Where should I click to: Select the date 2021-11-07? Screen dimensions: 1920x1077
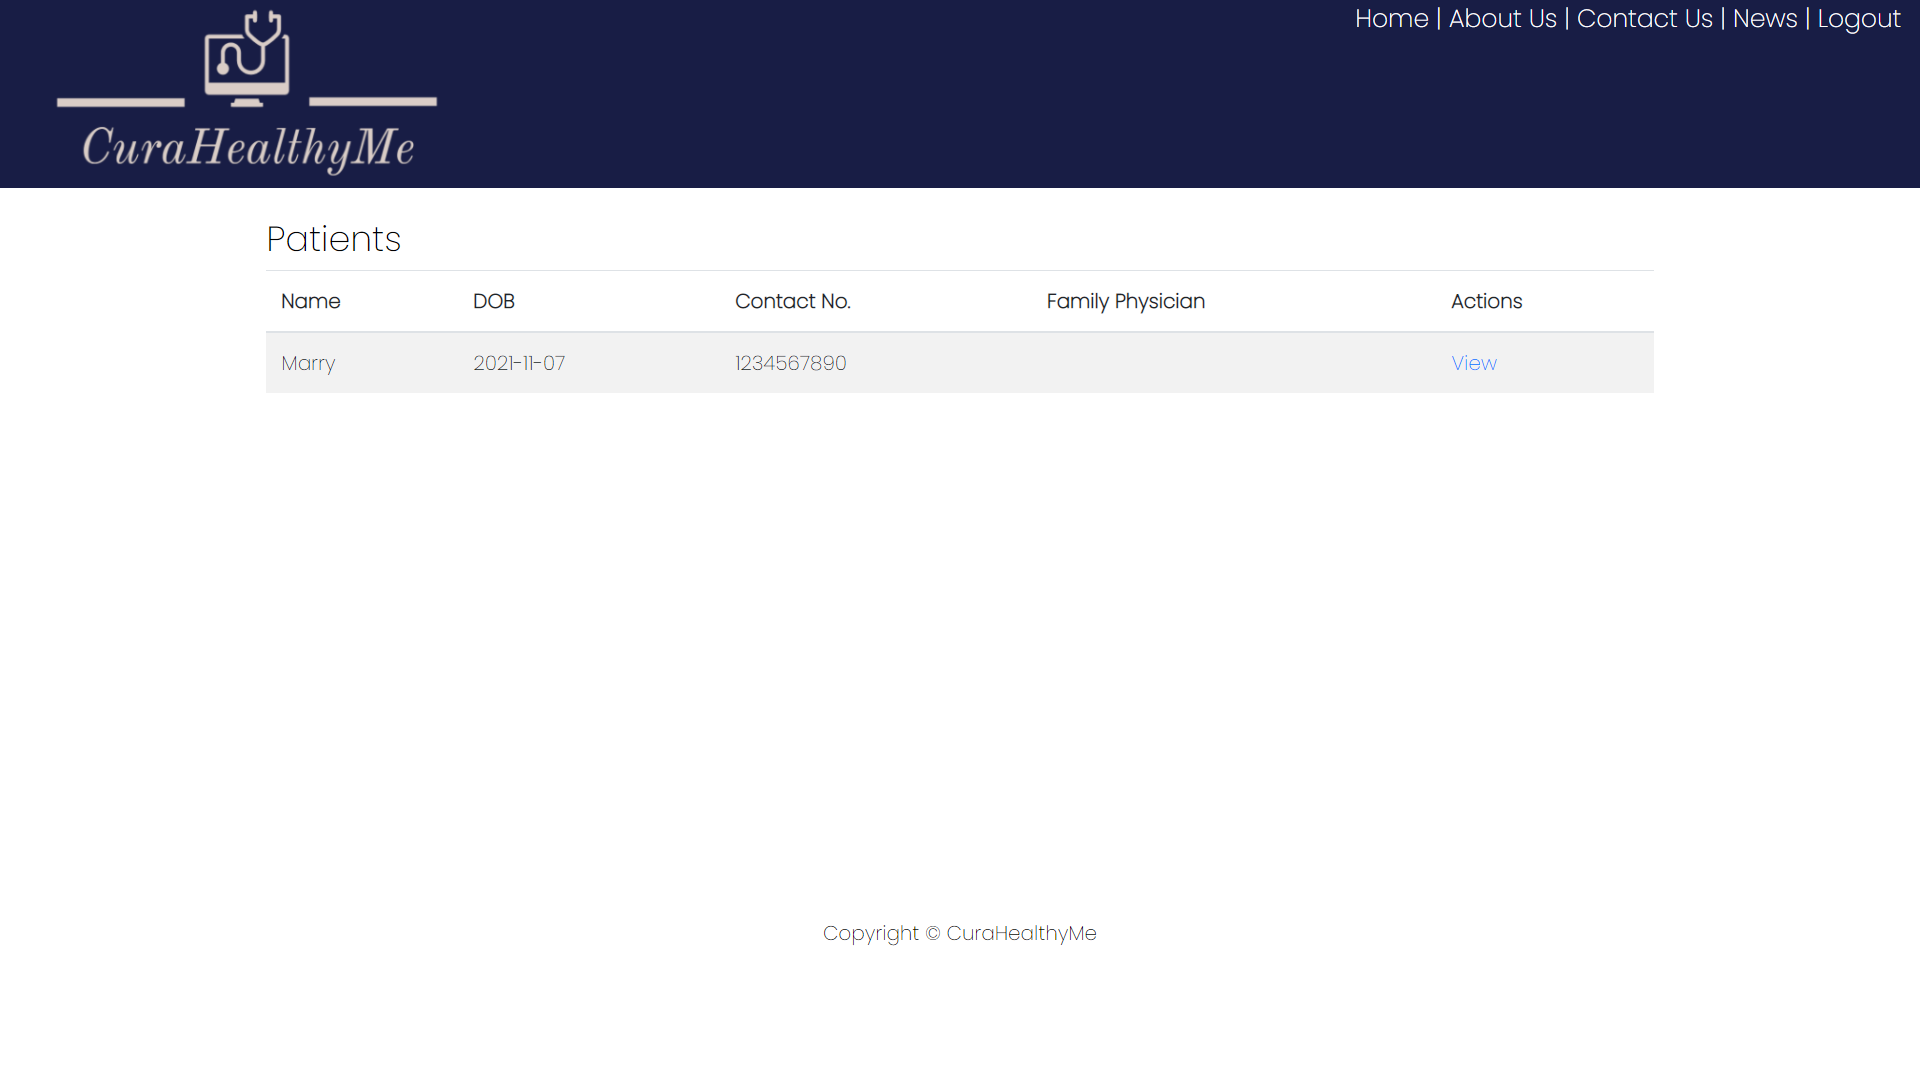point(519,363)
